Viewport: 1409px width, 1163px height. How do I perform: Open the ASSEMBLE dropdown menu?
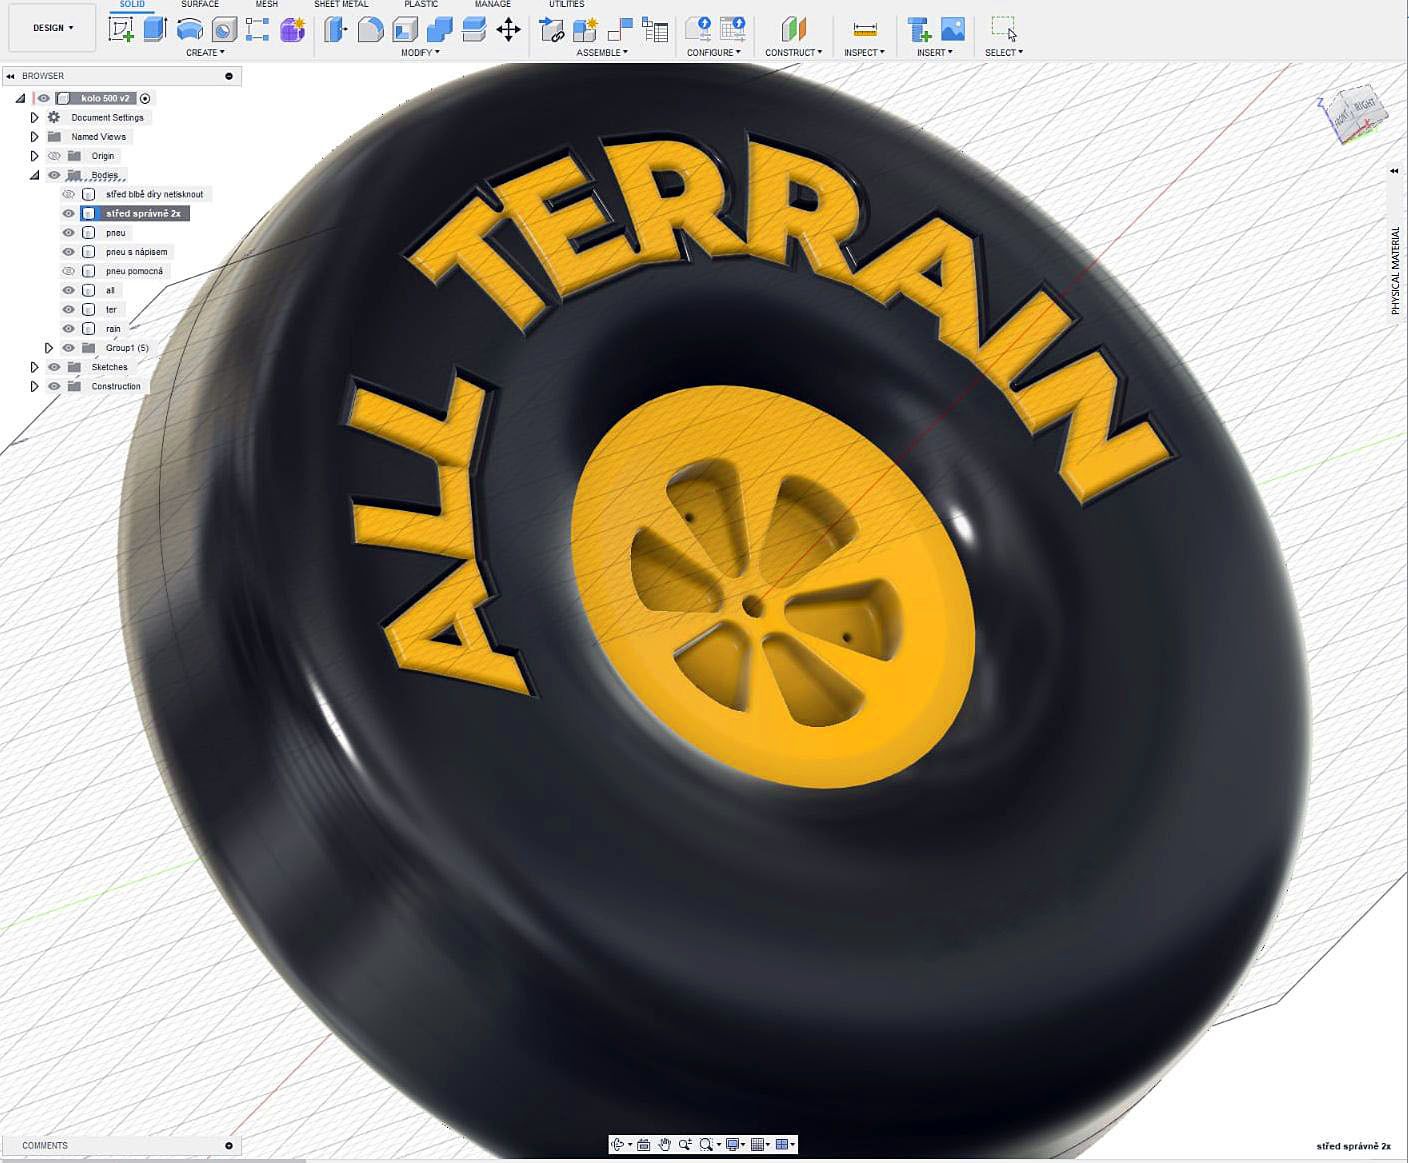click(x=602, y=52)
